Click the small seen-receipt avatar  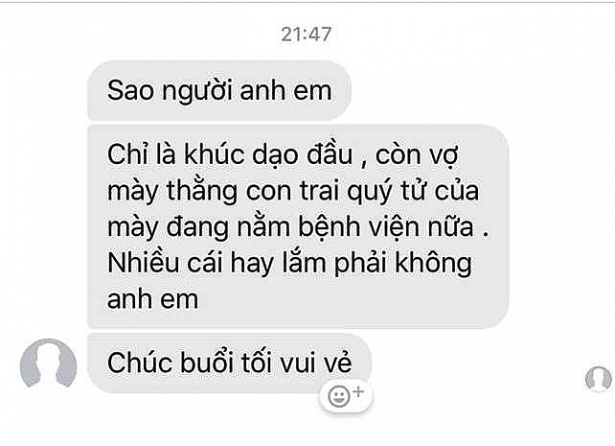tap(598, 379)
